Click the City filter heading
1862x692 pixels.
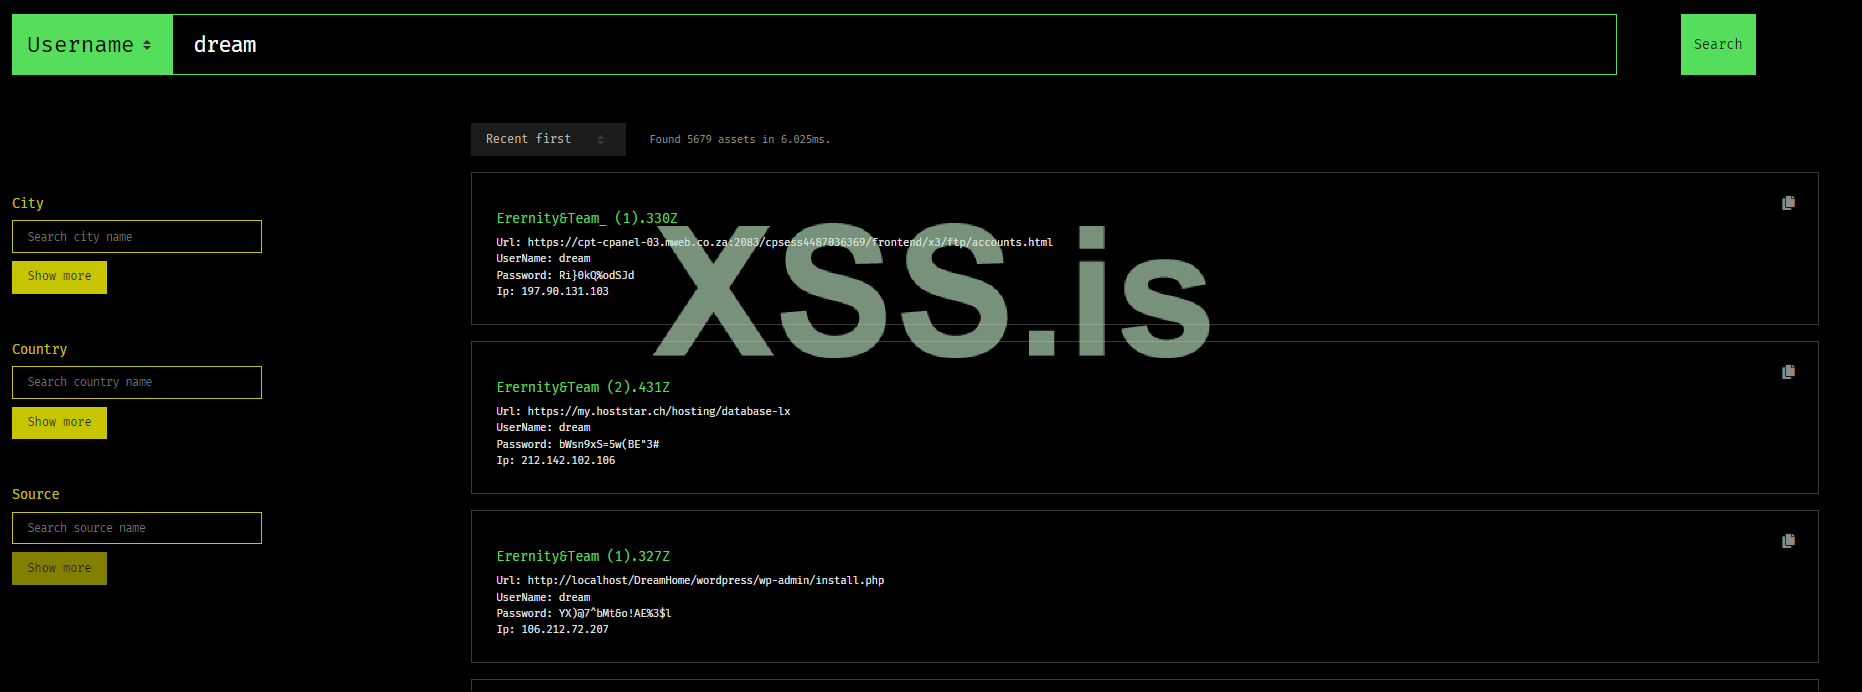pos(28,203)
